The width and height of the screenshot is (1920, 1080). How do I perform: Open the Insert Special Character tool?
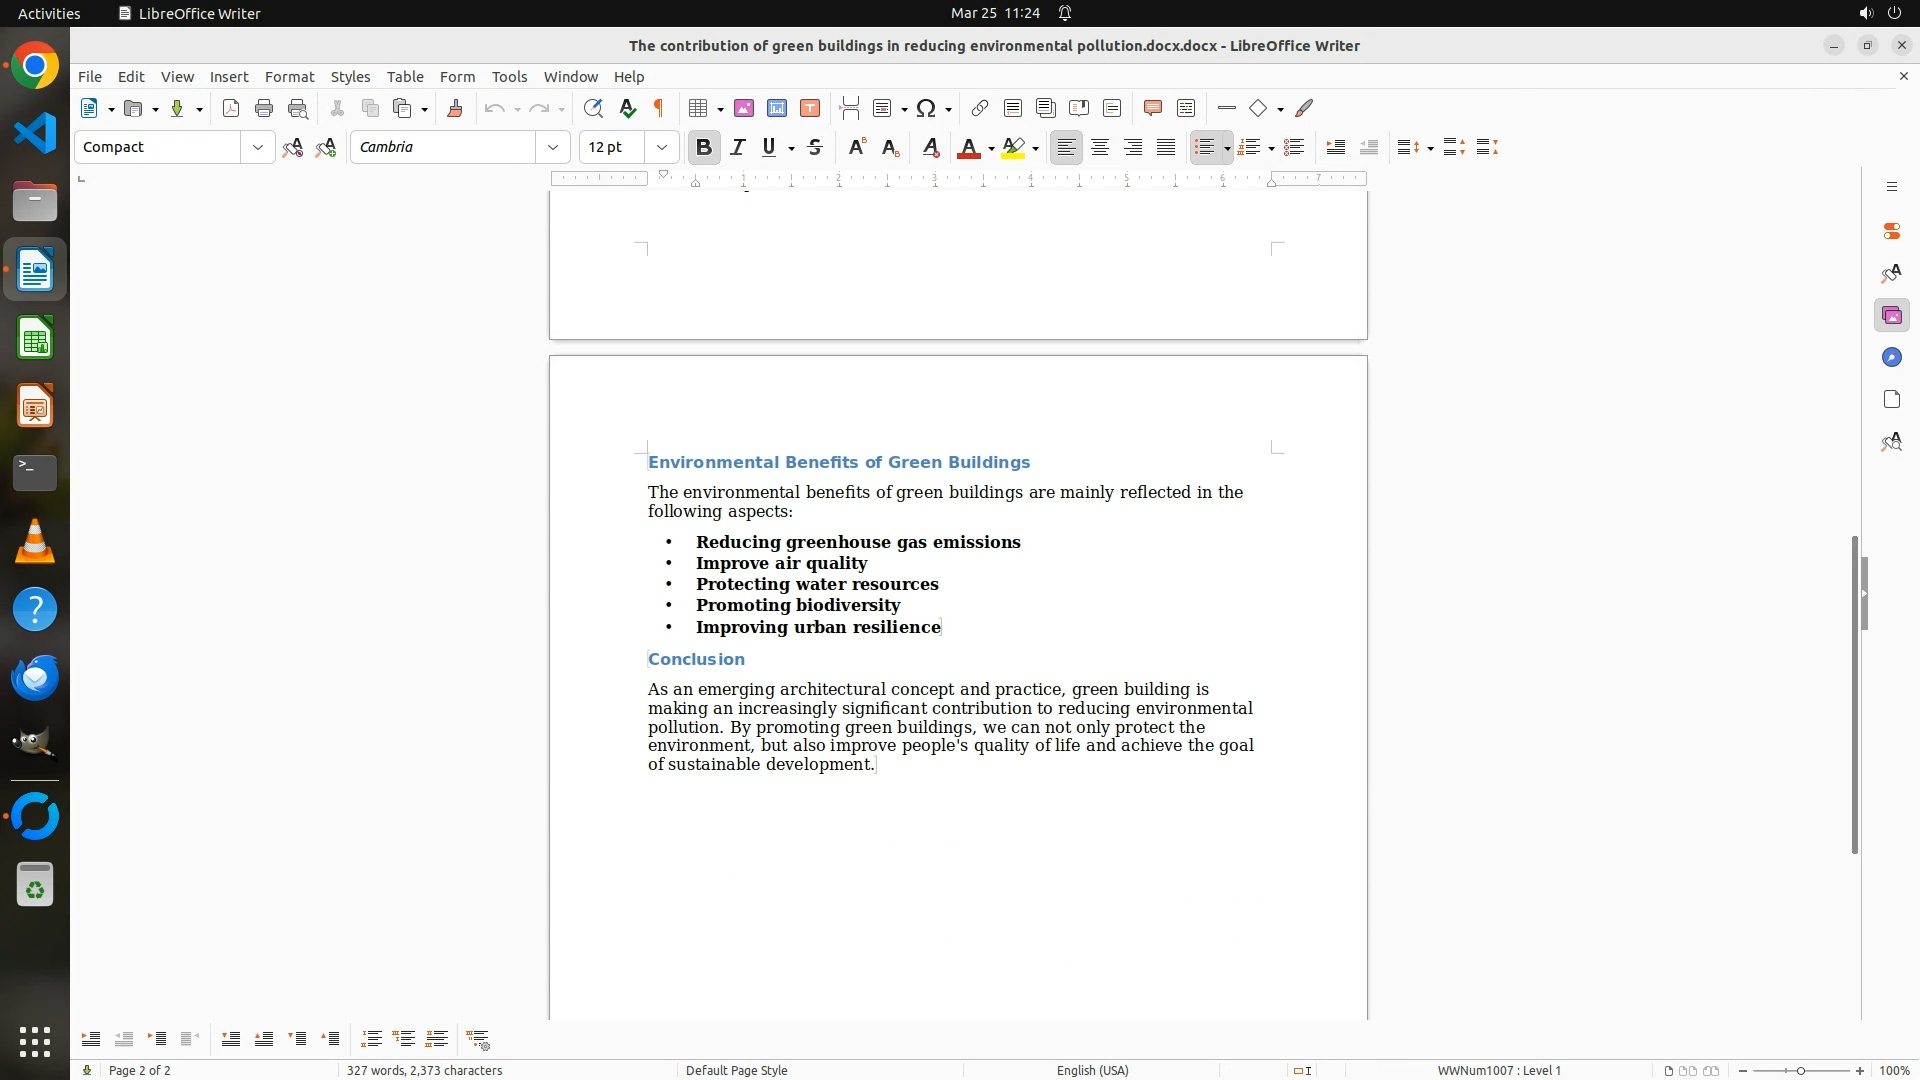(x=926, y=109)
